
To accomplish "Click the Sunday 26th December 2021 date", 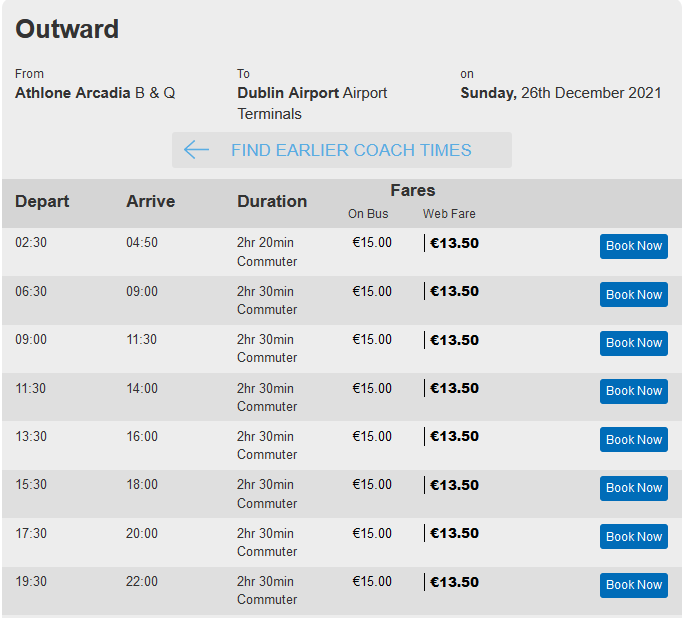I will (x=561, y=93).
